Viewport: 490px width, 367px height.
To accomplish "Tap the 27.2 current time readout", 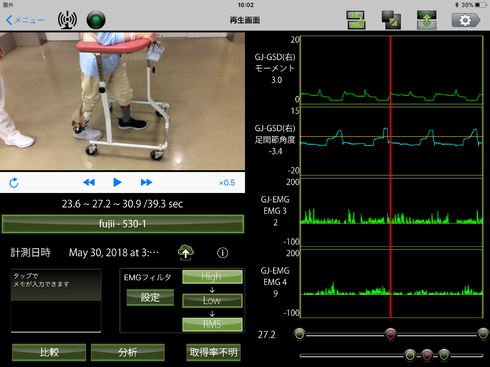I will point(267,335).
